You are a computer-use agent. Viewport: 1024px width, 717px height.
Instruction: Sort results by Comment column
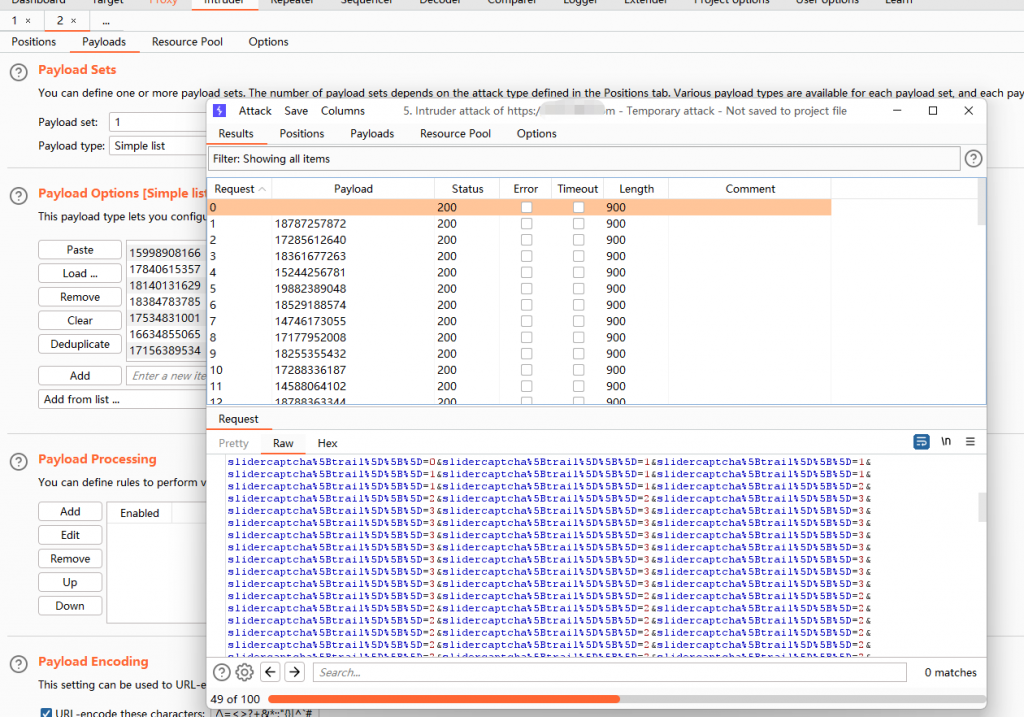click(x=750, y=189)
